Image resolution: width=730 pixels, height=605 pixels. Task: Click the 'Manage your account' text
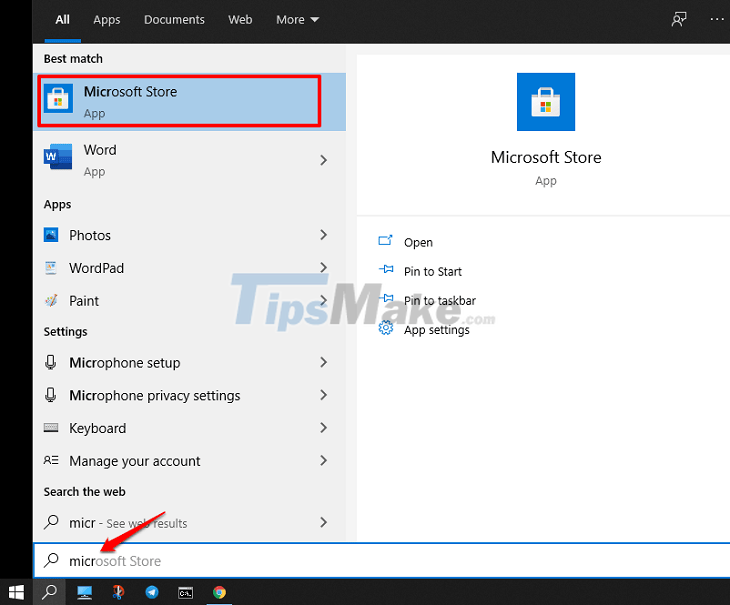(135, 461)
